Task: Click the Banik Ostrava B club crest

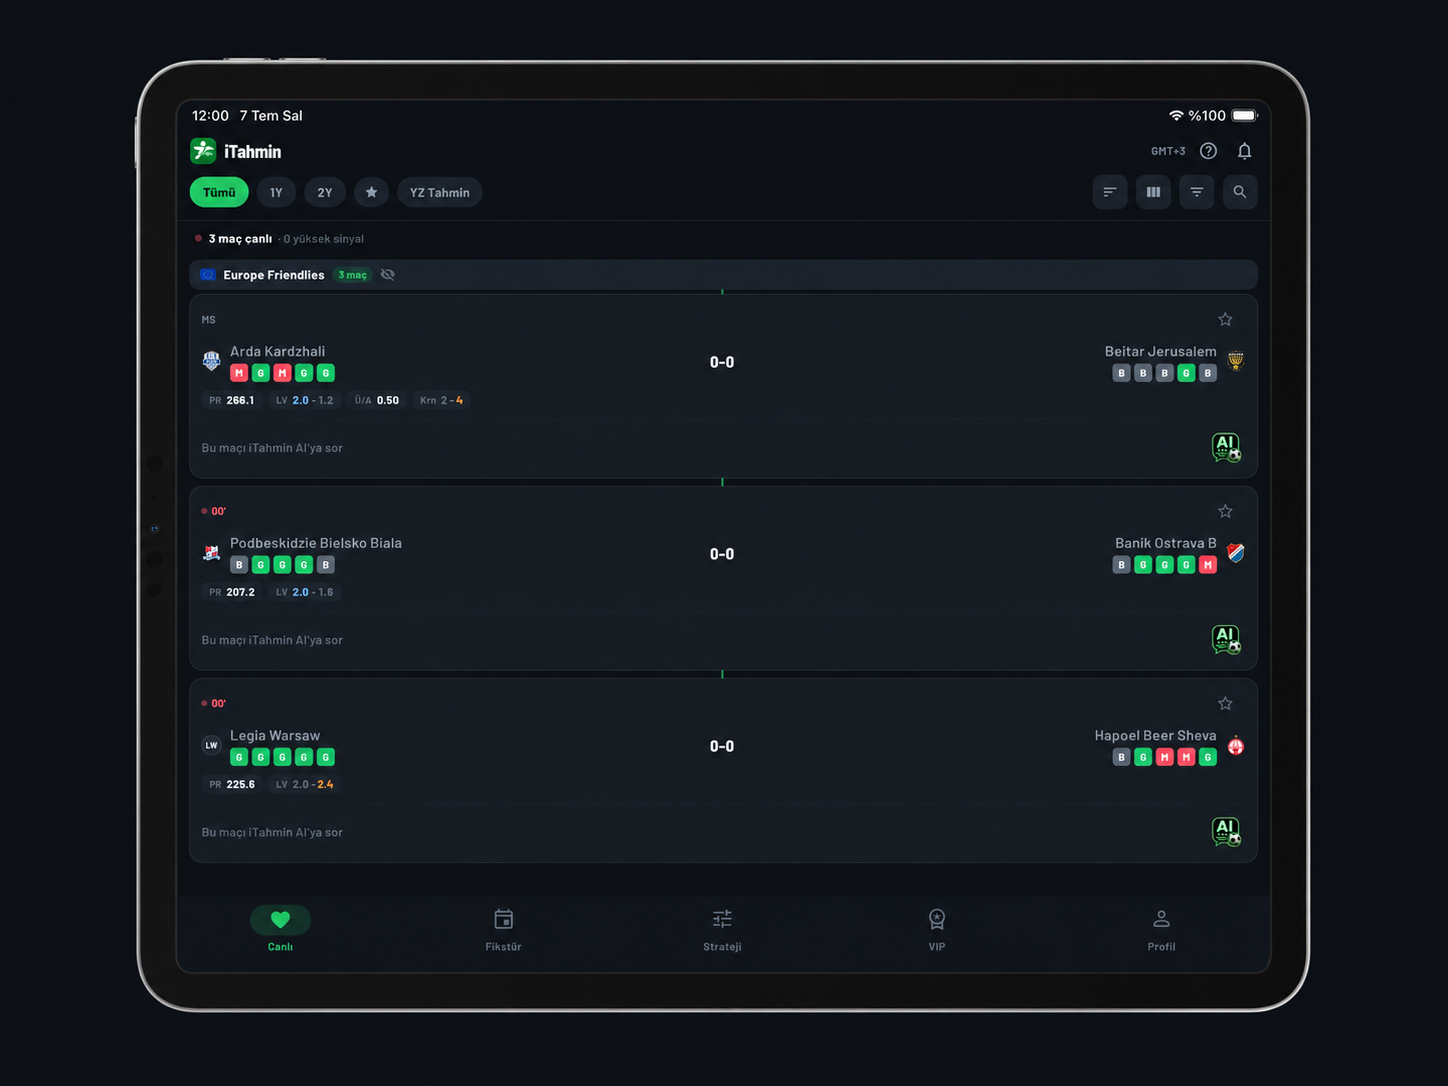Action: coord(1236,553)
